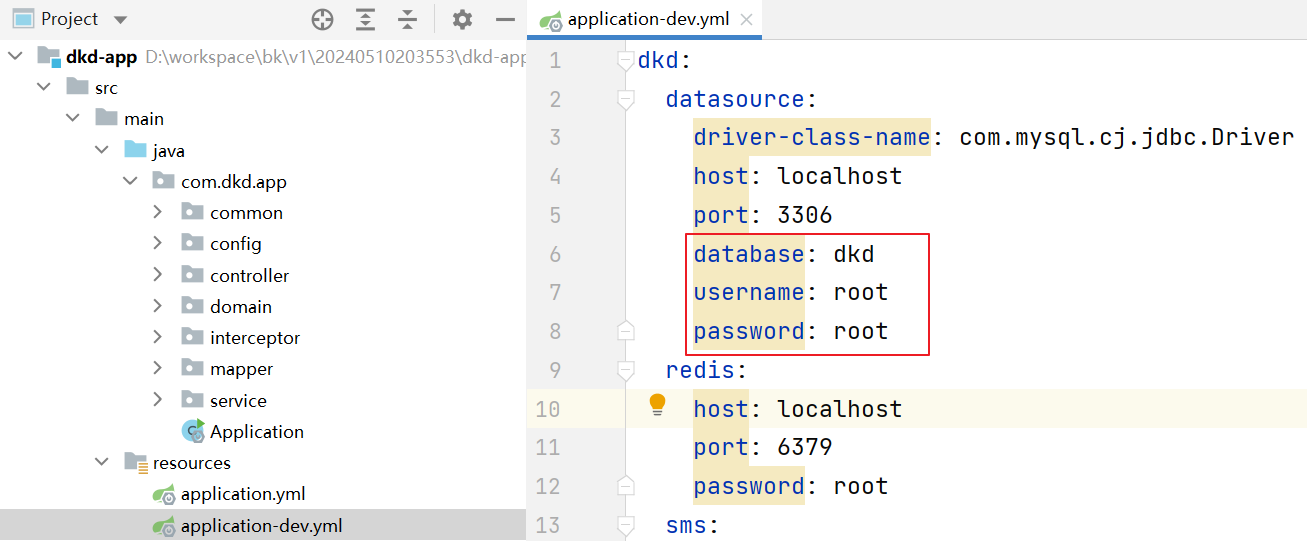Image resolution: width=1307 pixels, height=541 pixels.
Task: Open the Project view dropdown
Action: pos(121,19)
